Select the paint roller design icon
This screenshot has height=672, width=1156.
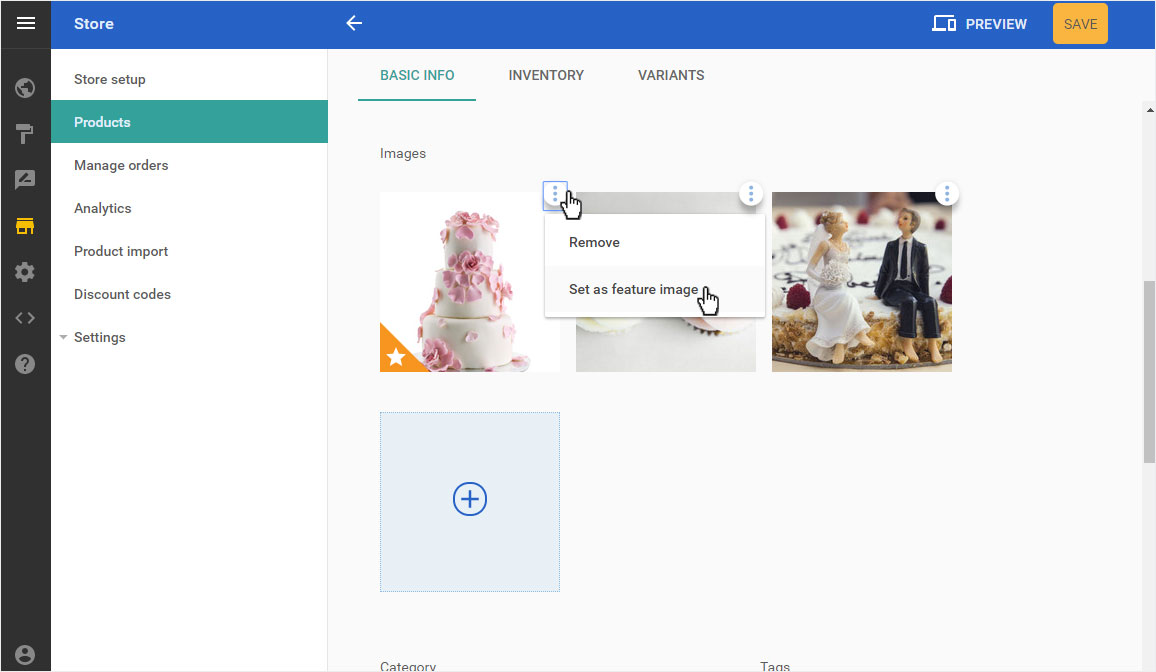click(25, 134)
